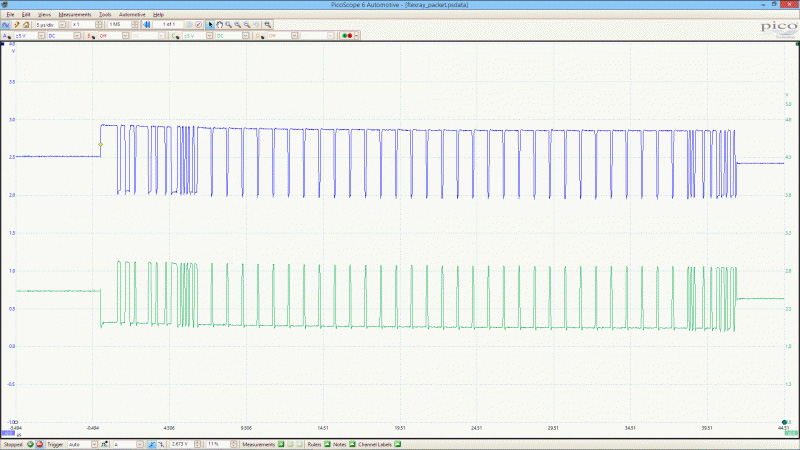Click the home startup settings icon
Image resolution: width=800 pixels, height=450 pixels.
click(x=28, y=24)
